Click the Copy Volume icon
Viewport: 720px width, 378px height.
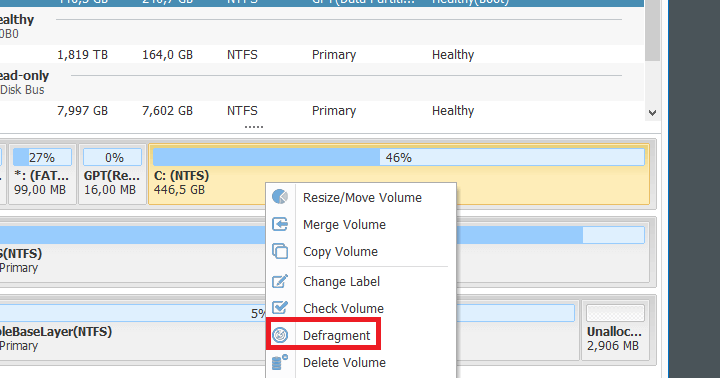click(x=280, y=251)
